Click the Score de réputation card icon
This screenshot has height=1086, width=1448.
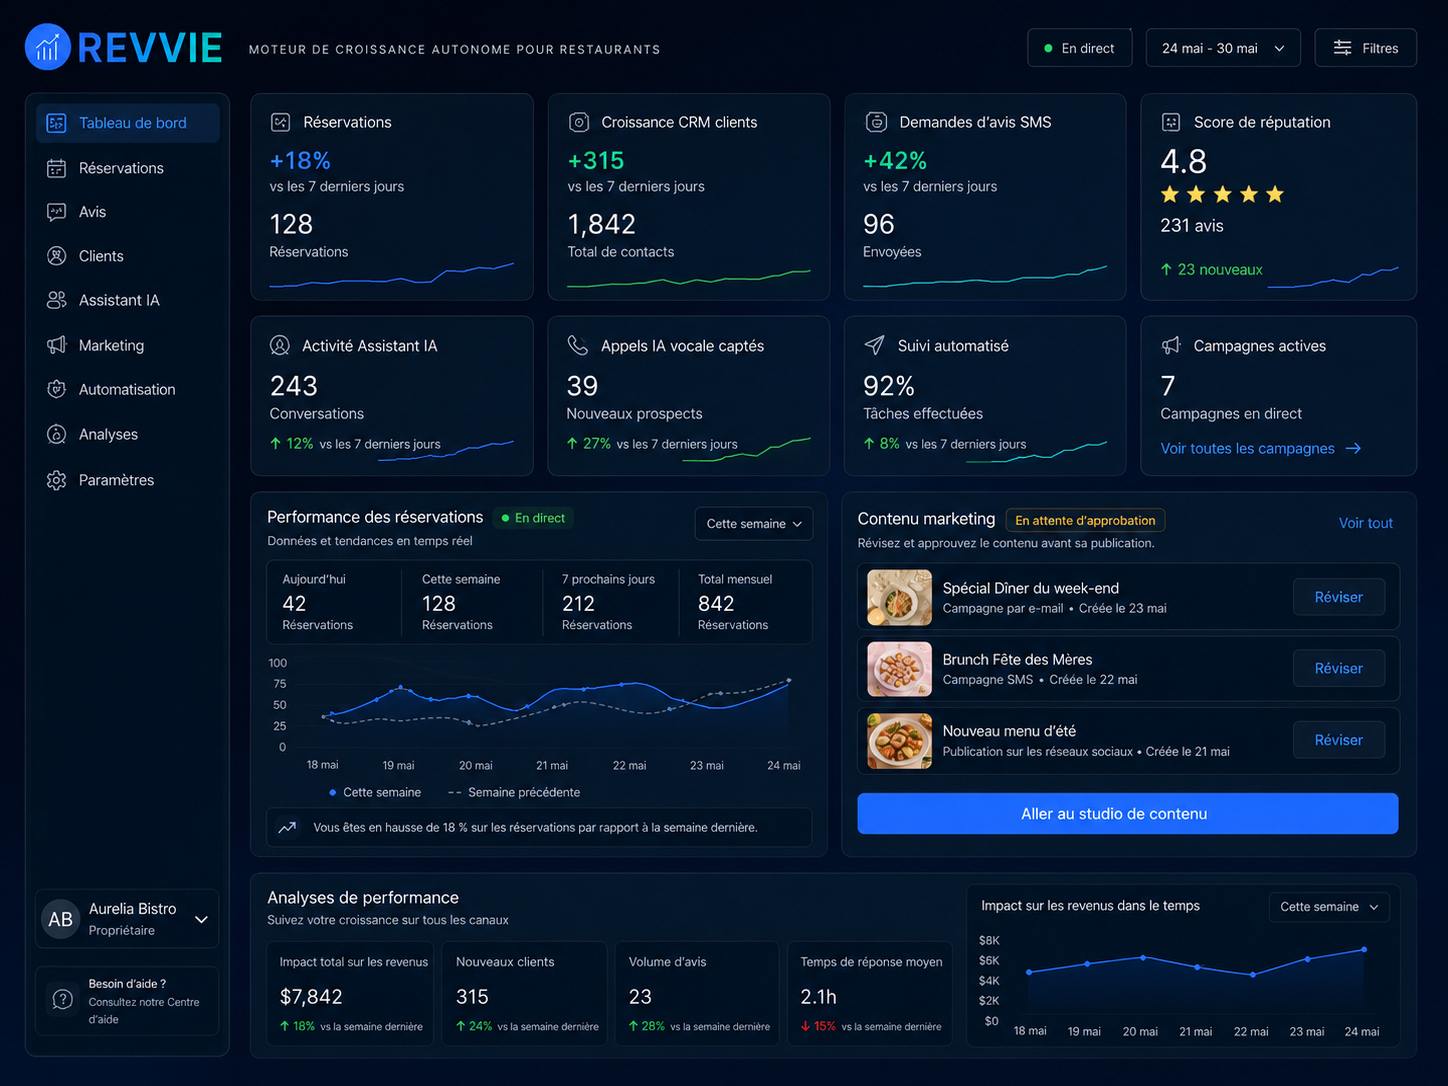pos(1171,122)
